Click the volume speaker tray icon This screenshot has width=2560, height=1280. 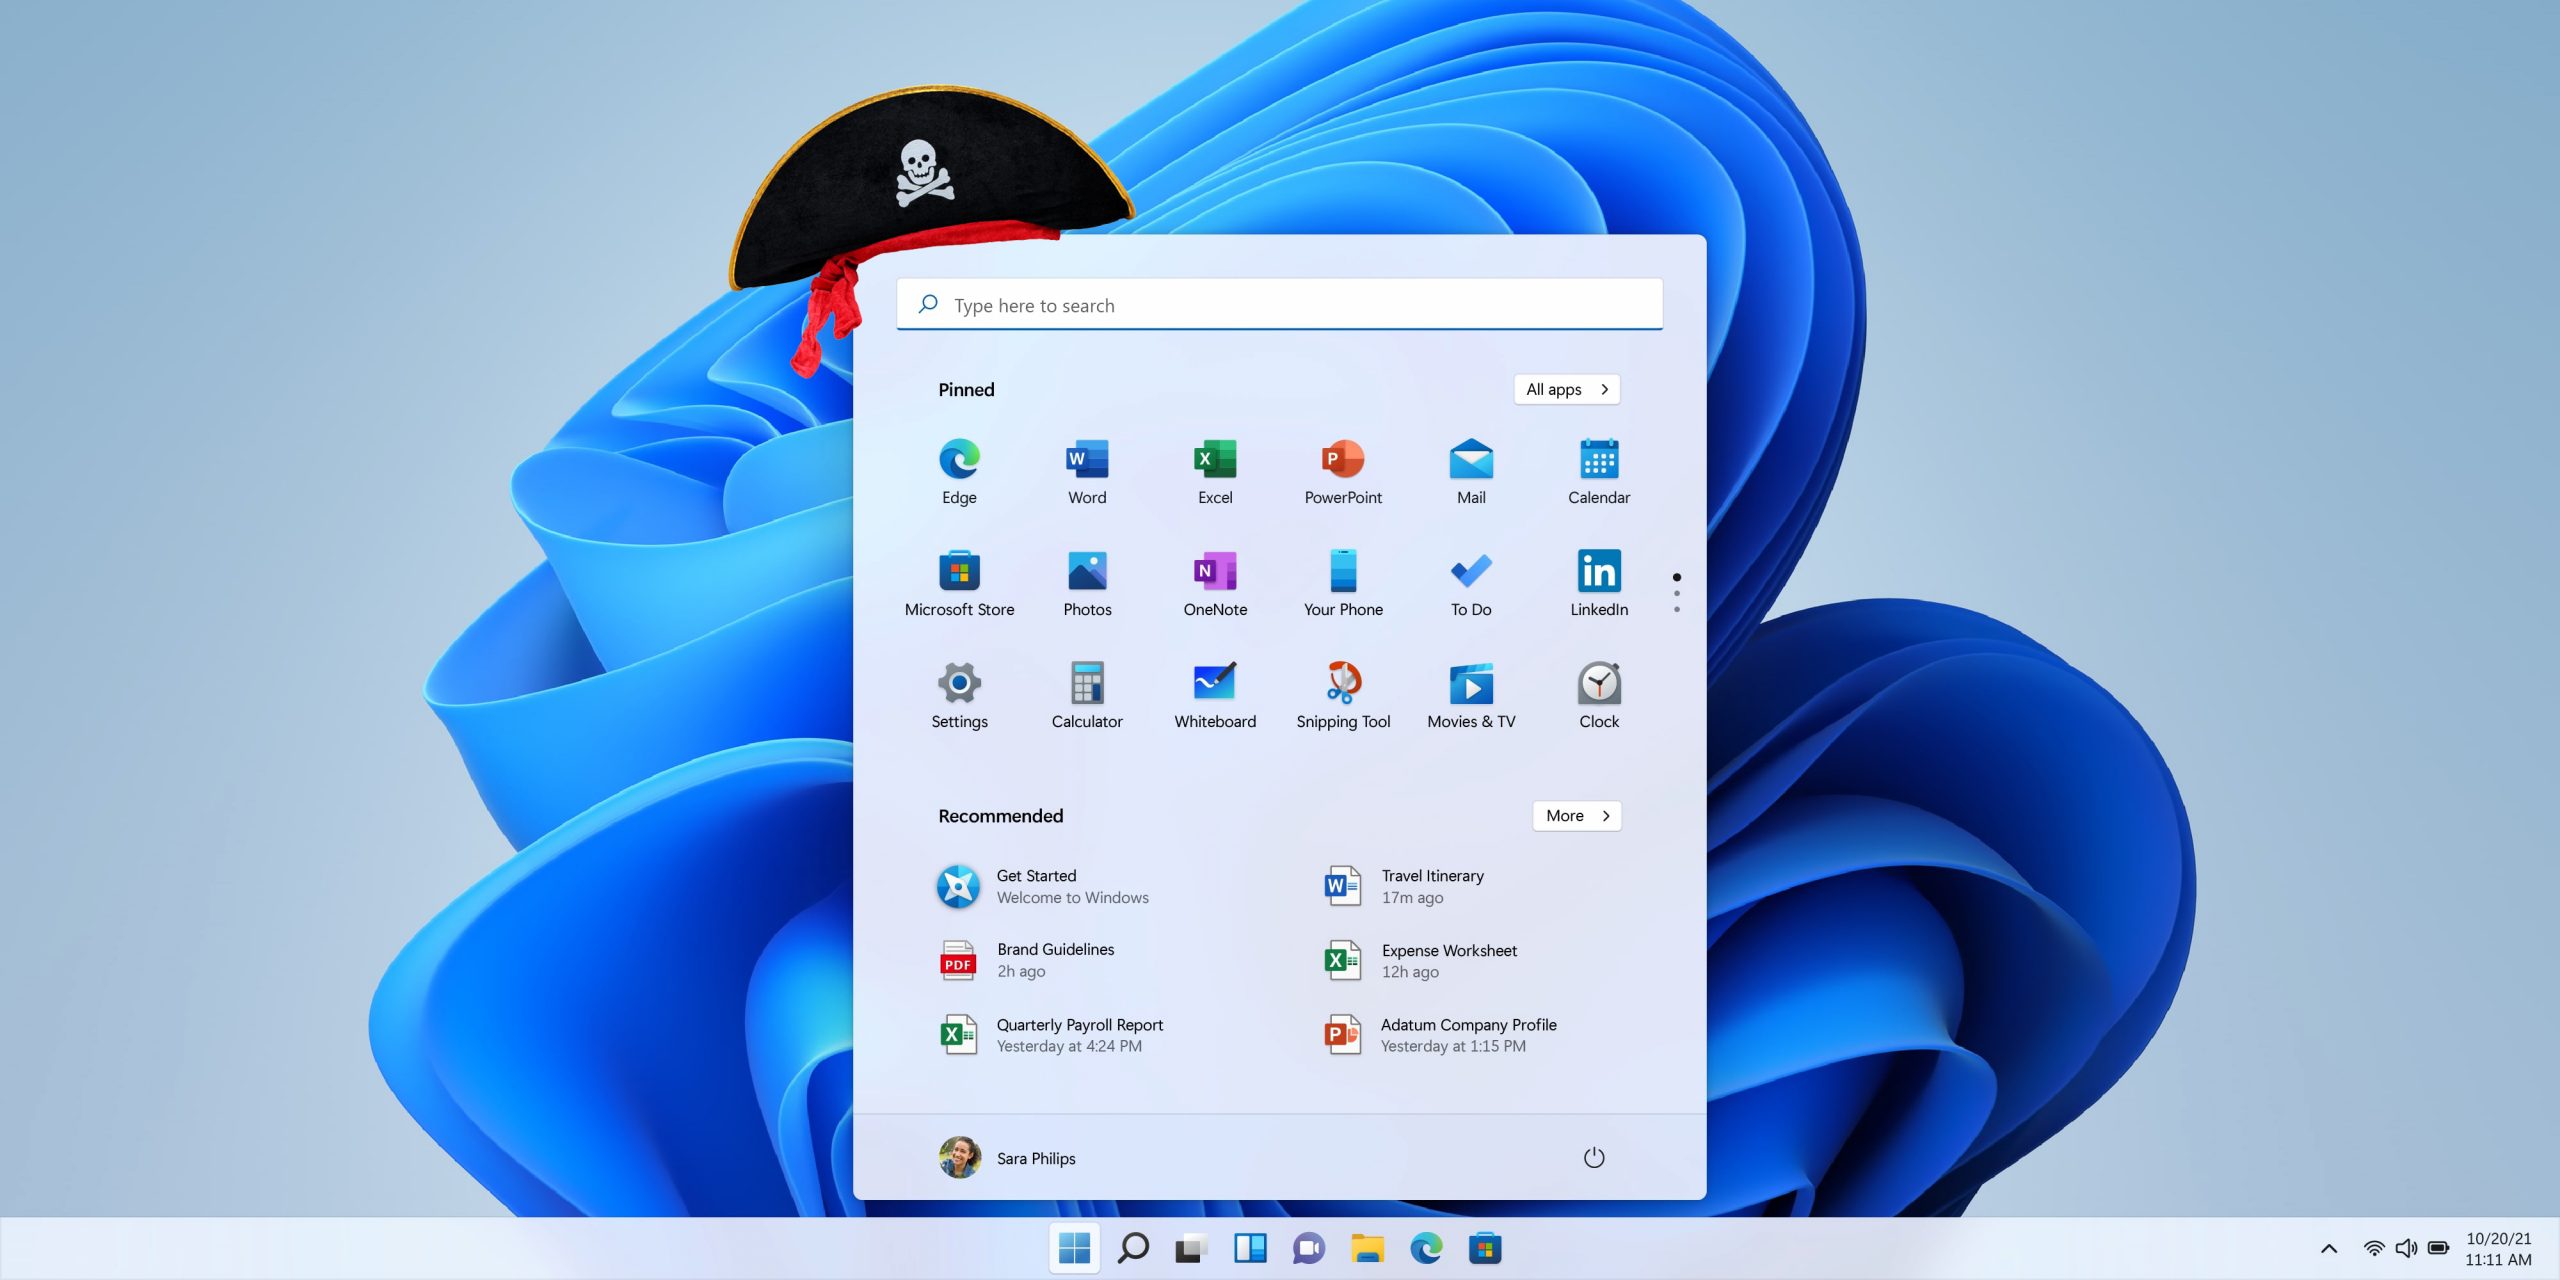click(x=2406, y=1248)
